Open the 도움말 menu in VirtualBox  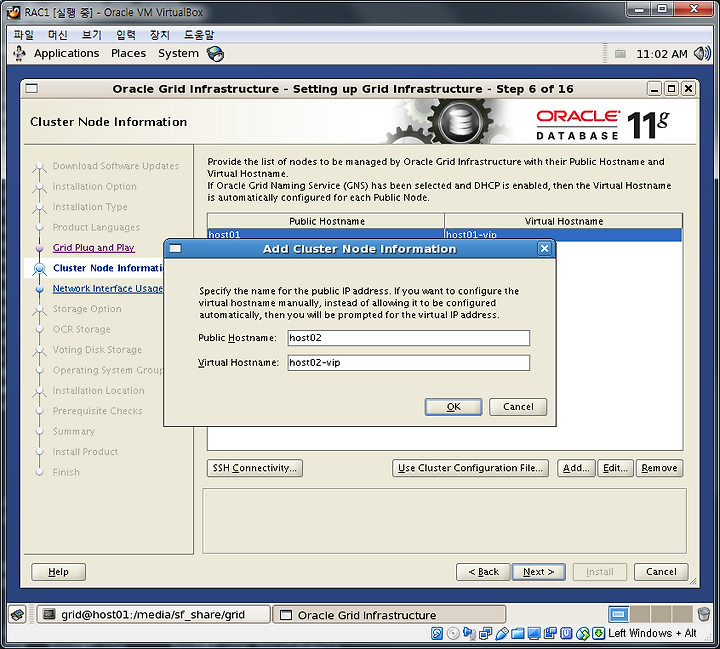coord(199,35)
